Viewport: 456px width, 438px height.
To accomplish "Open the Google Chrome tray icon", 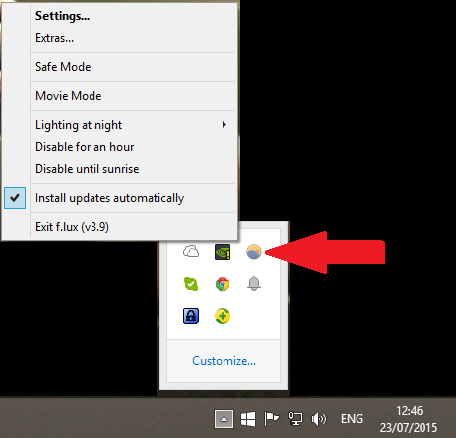I will tap(222, 284).
